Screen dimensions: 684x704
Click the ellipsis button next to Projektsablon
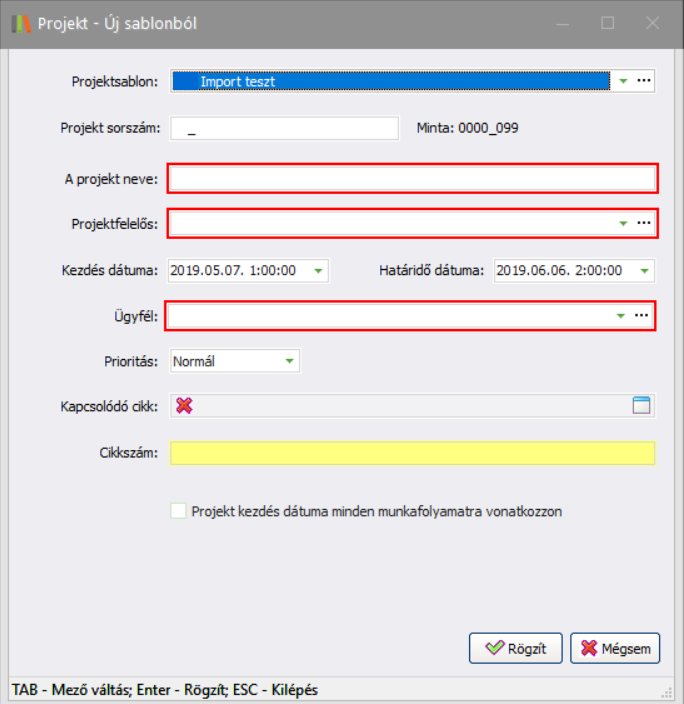(643, 81)
